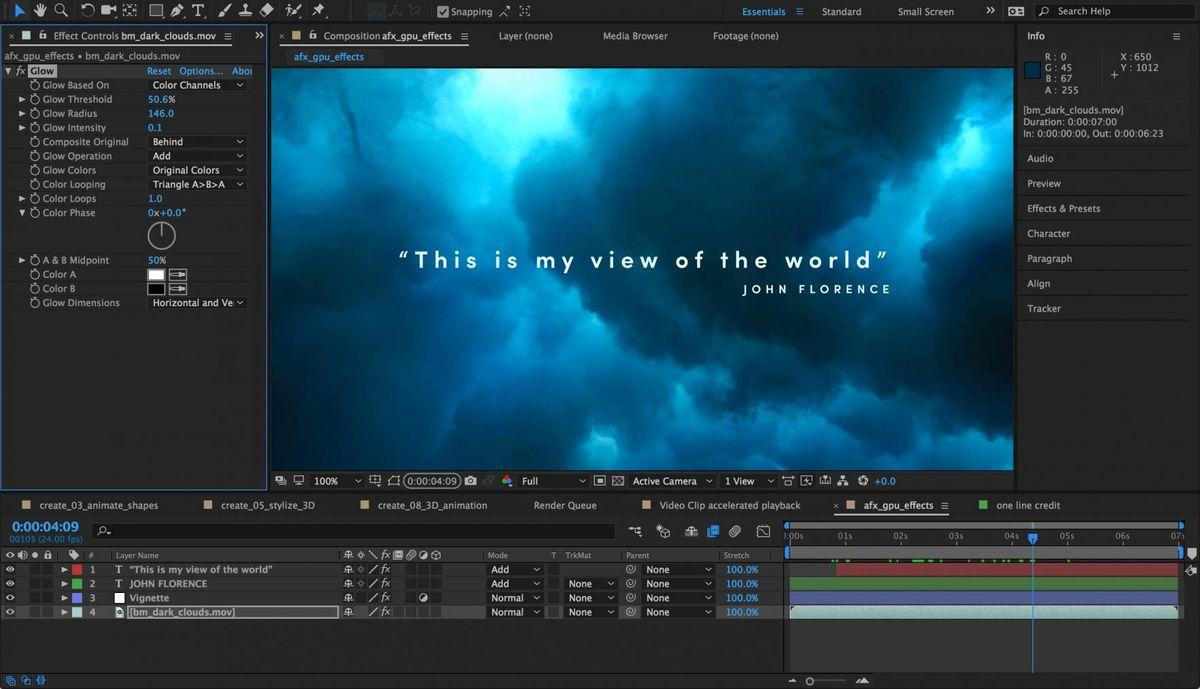1200x689 pixels.
Task: Select the Puppet Pin tool
Action: click(x=318, y=11)
